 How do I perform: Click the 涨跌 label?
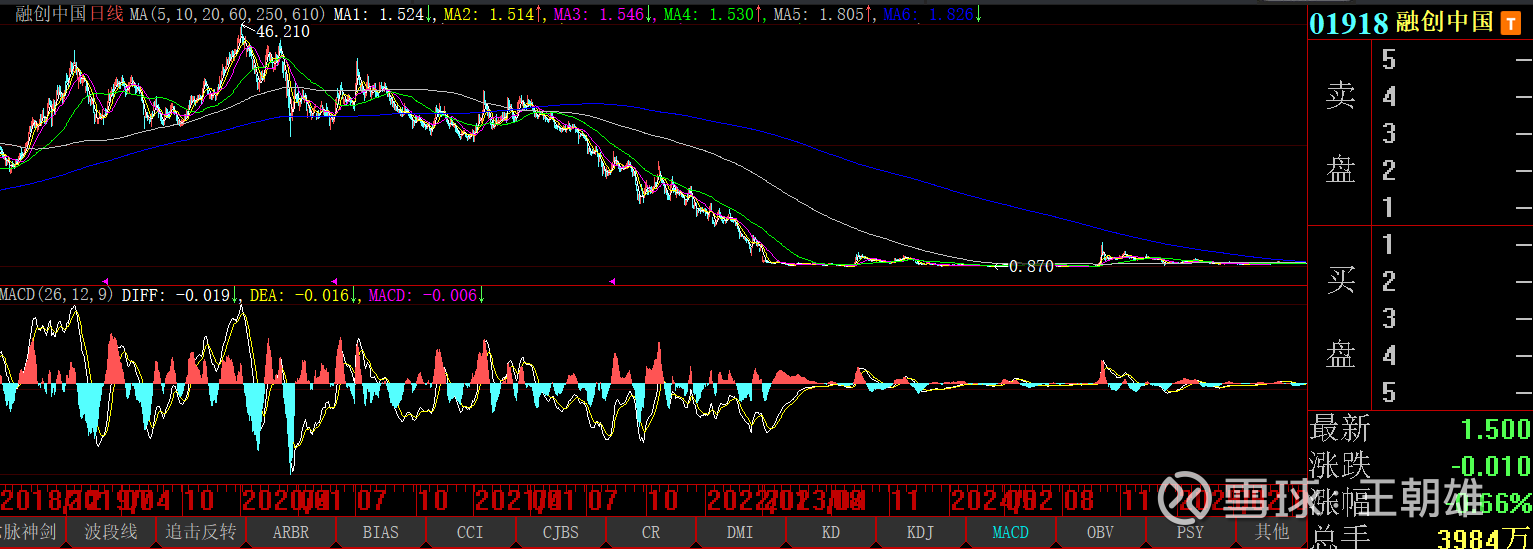click(x=1340, y=466)
